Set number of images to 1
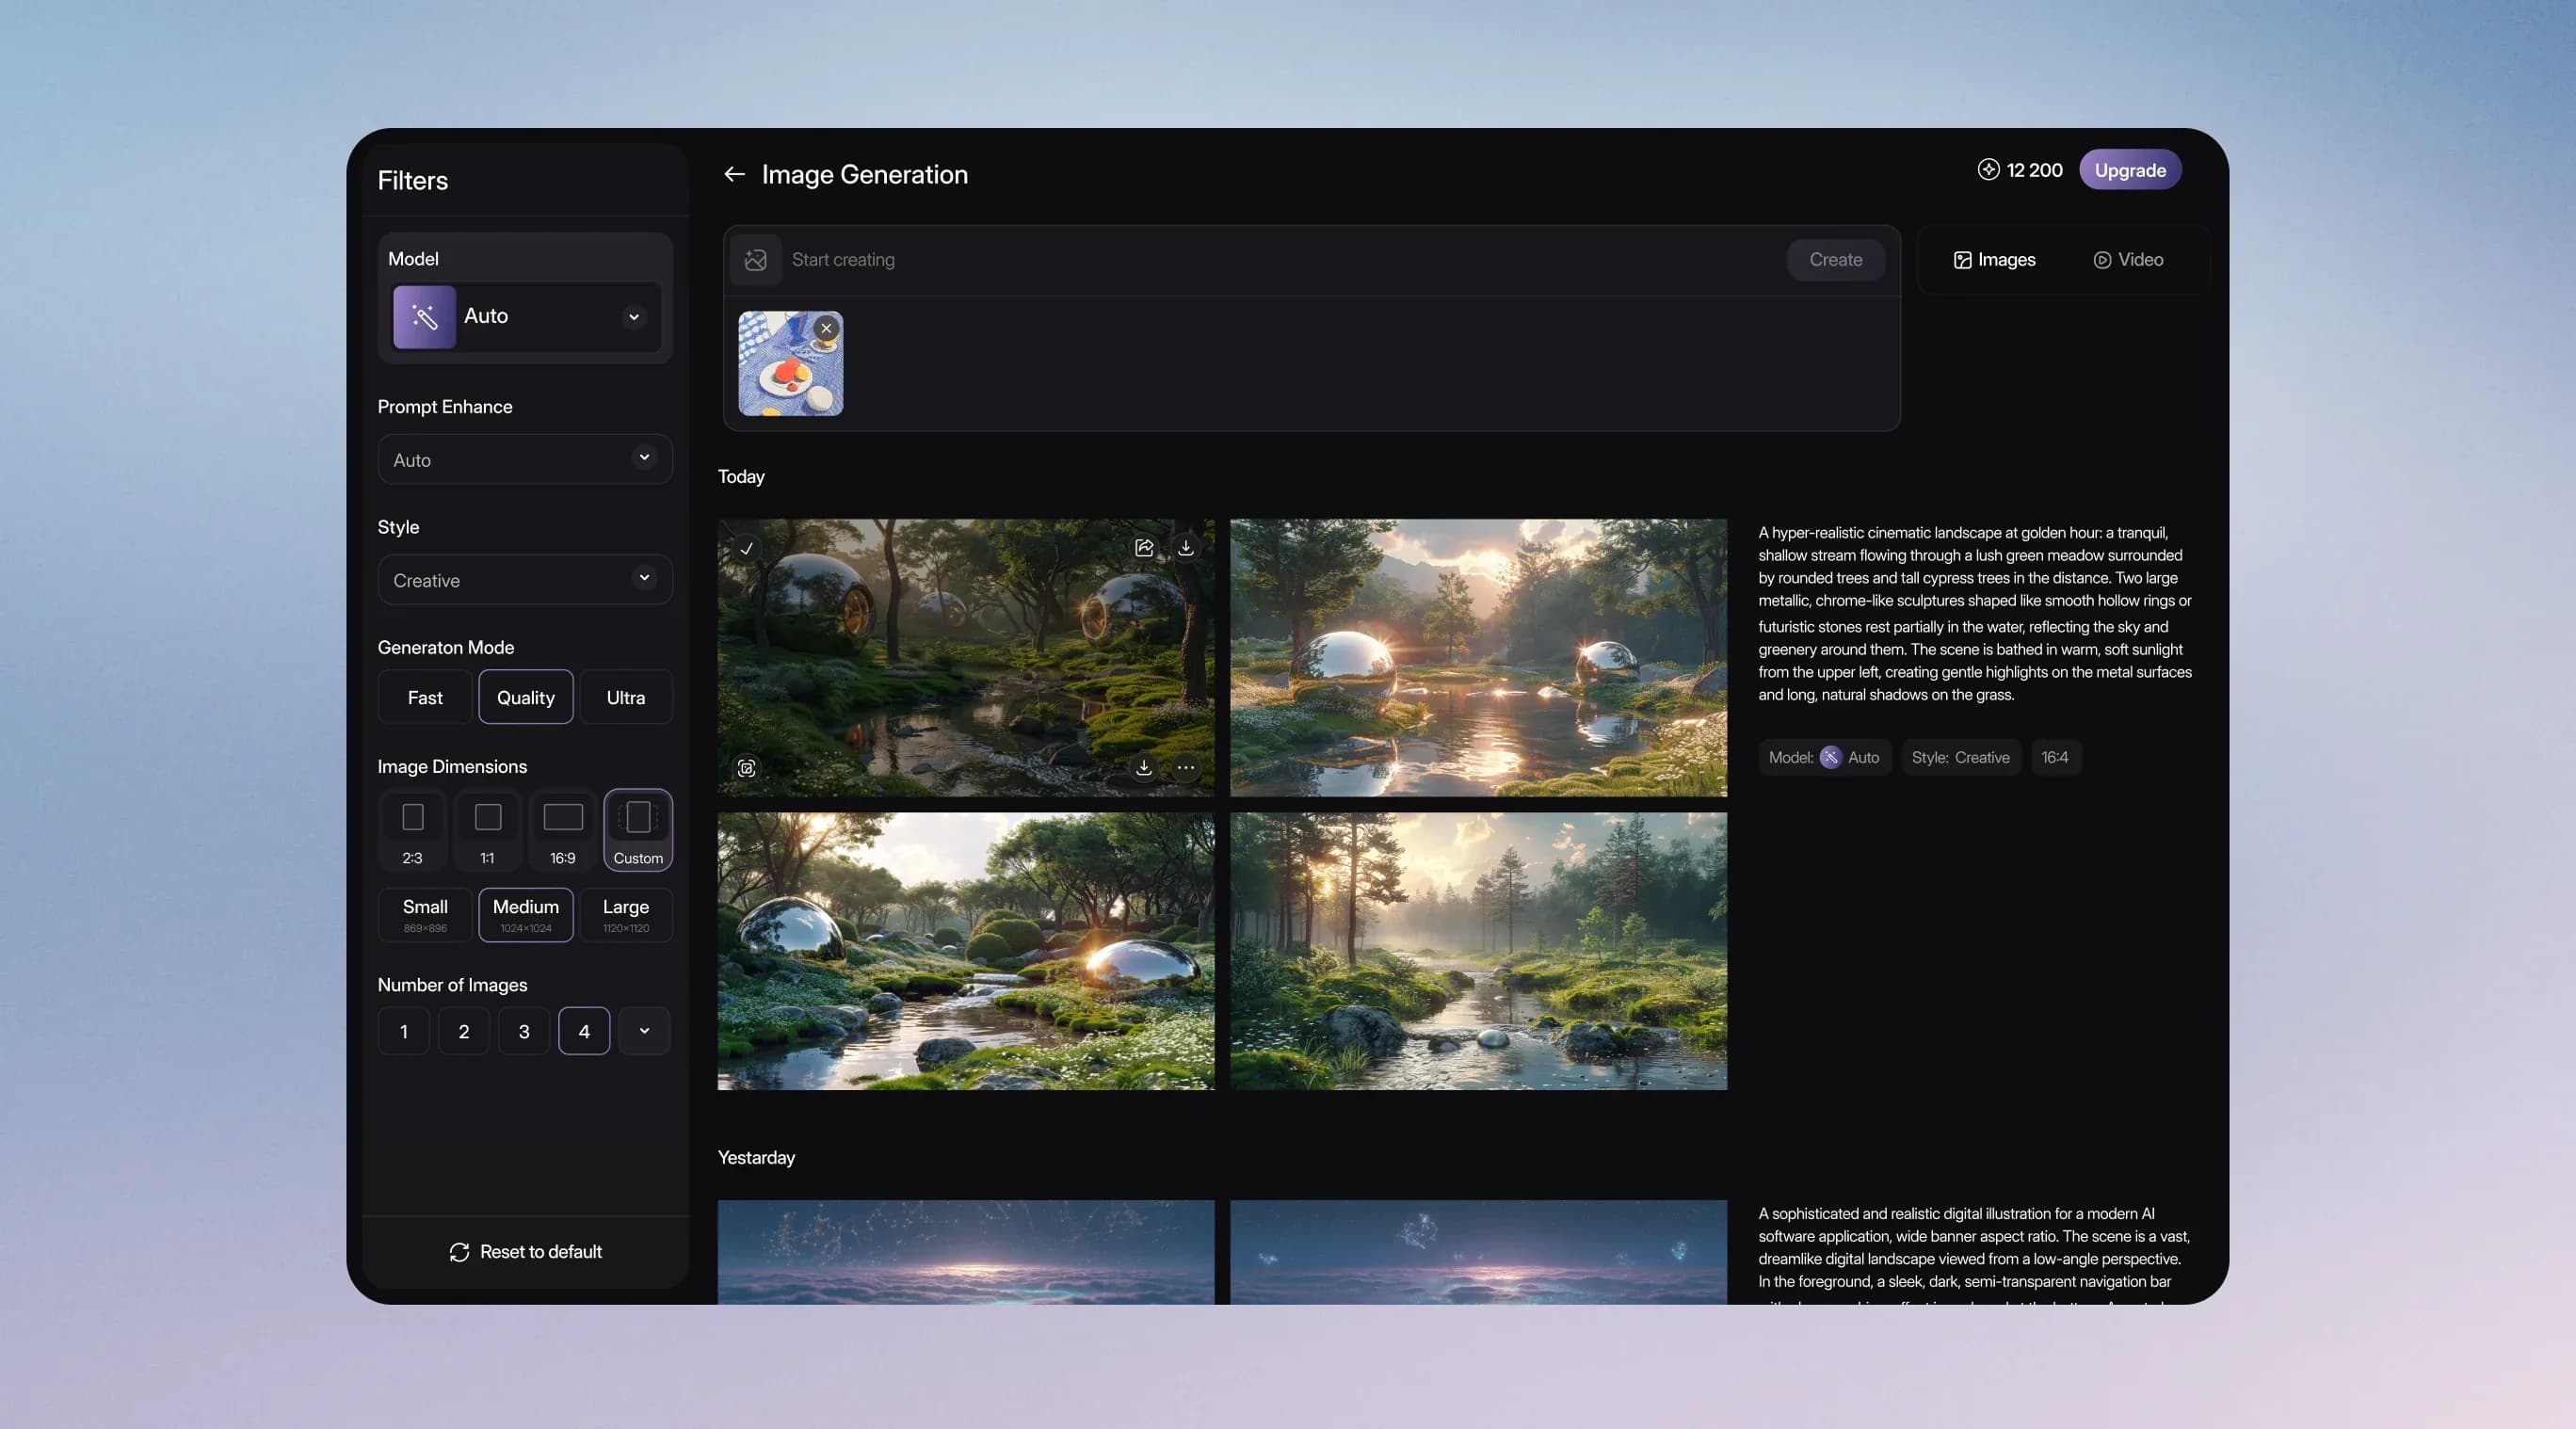2576x1429 pixels. (x=404, y=1031)
